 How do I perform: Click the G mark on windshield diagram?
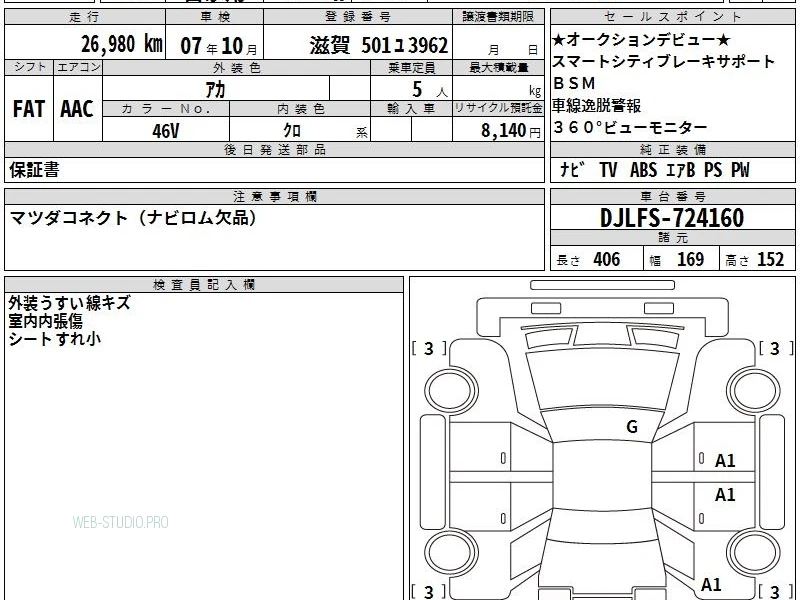632,426
